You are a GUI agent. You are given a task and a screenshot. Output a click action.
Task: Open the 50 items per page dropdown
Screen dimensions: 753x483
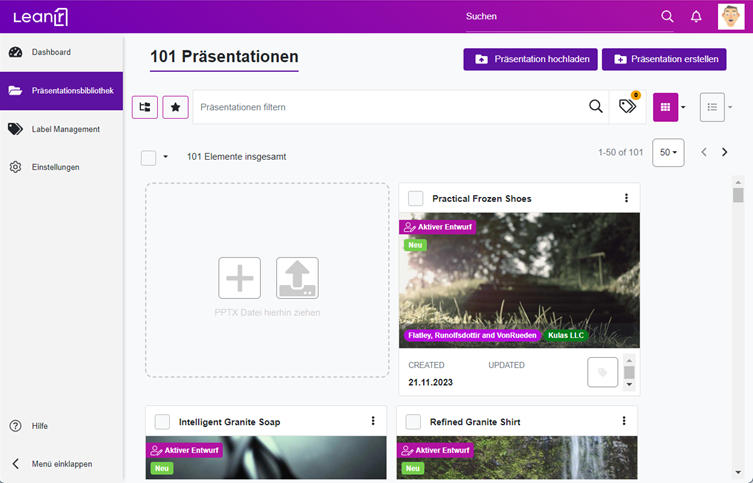(x=668, y=153)
